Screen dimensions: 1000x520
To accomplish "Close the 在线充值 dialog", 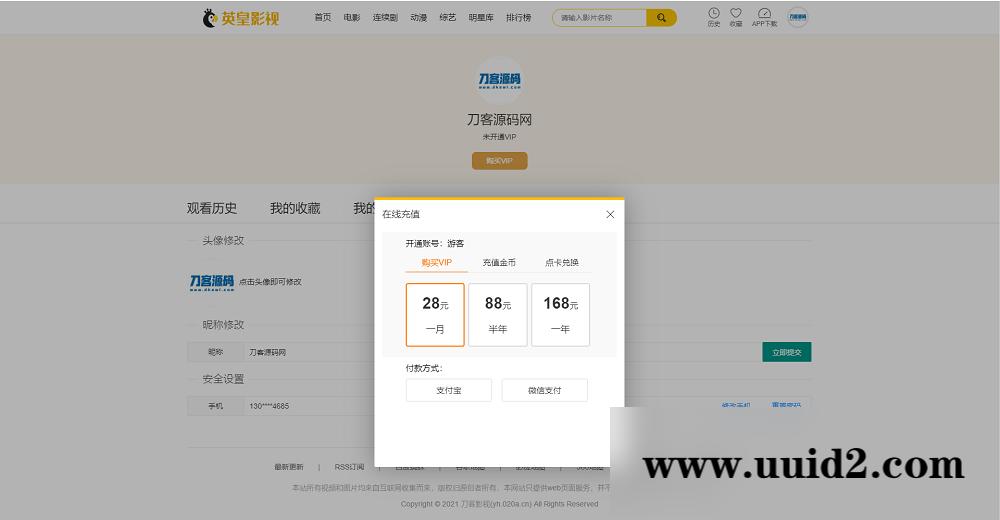I will click(610, 214).
